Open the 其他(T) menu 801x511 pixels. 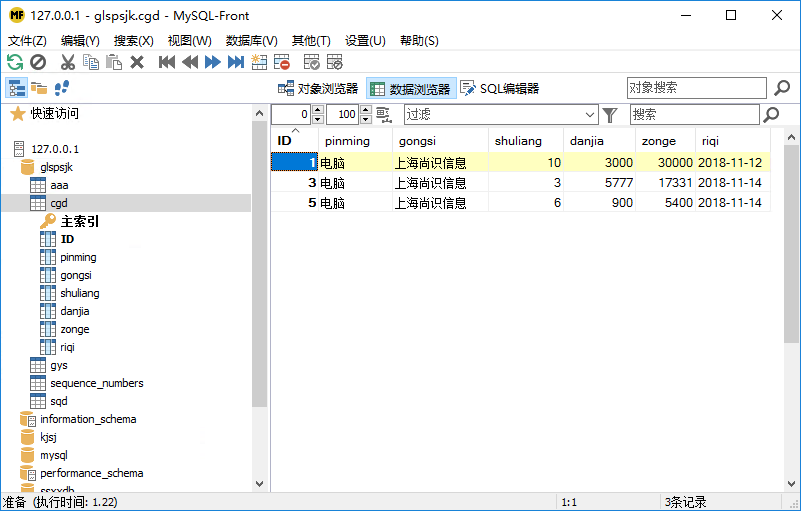point(311,41)
